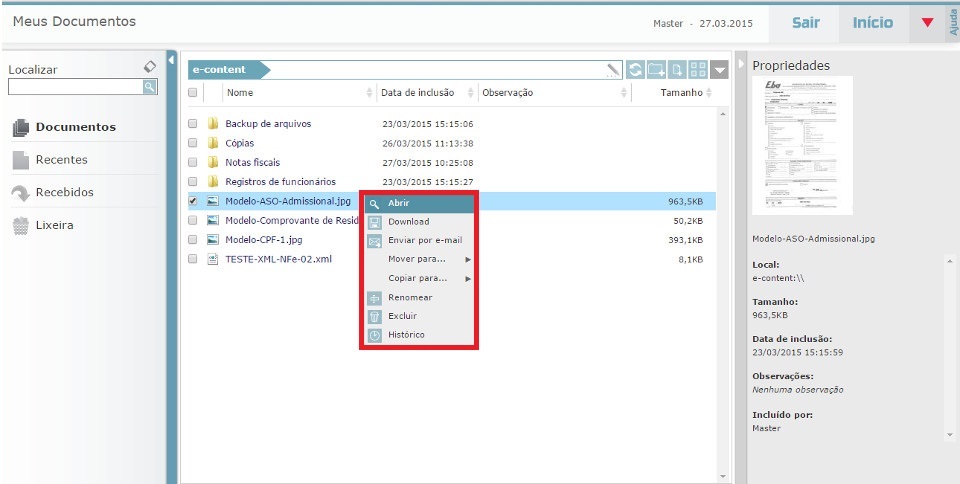
Task: Uncheck the Modelo-ASO-Admissional.jpg checkbox
Action: (x=193, y=201)
